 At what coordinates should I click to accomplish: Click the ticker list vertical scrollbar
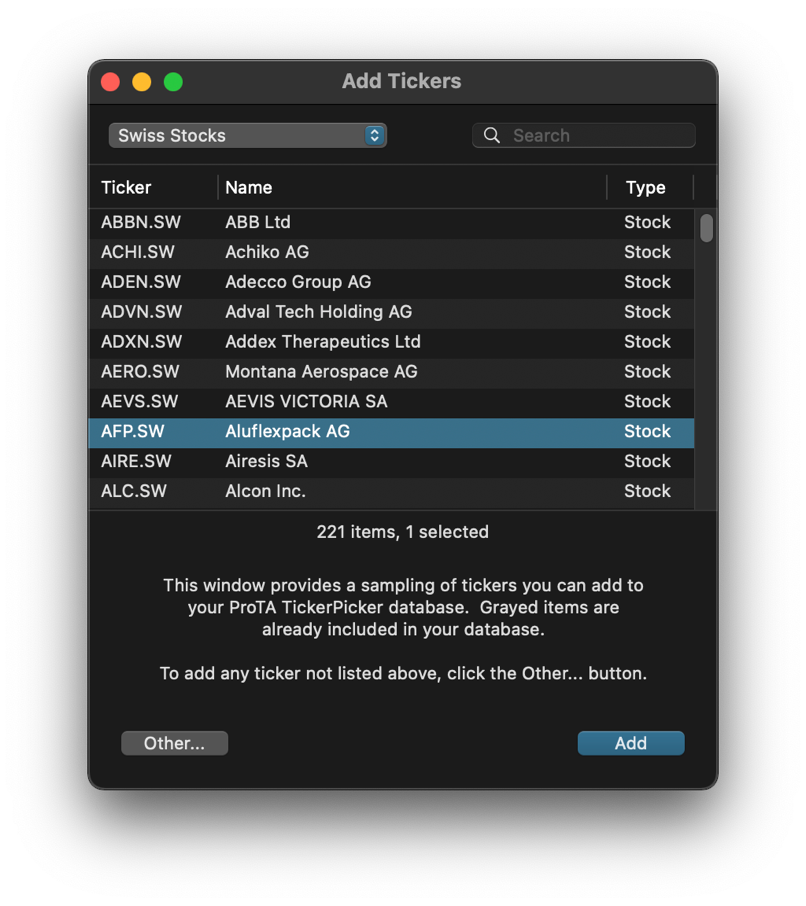pos(706,360)
